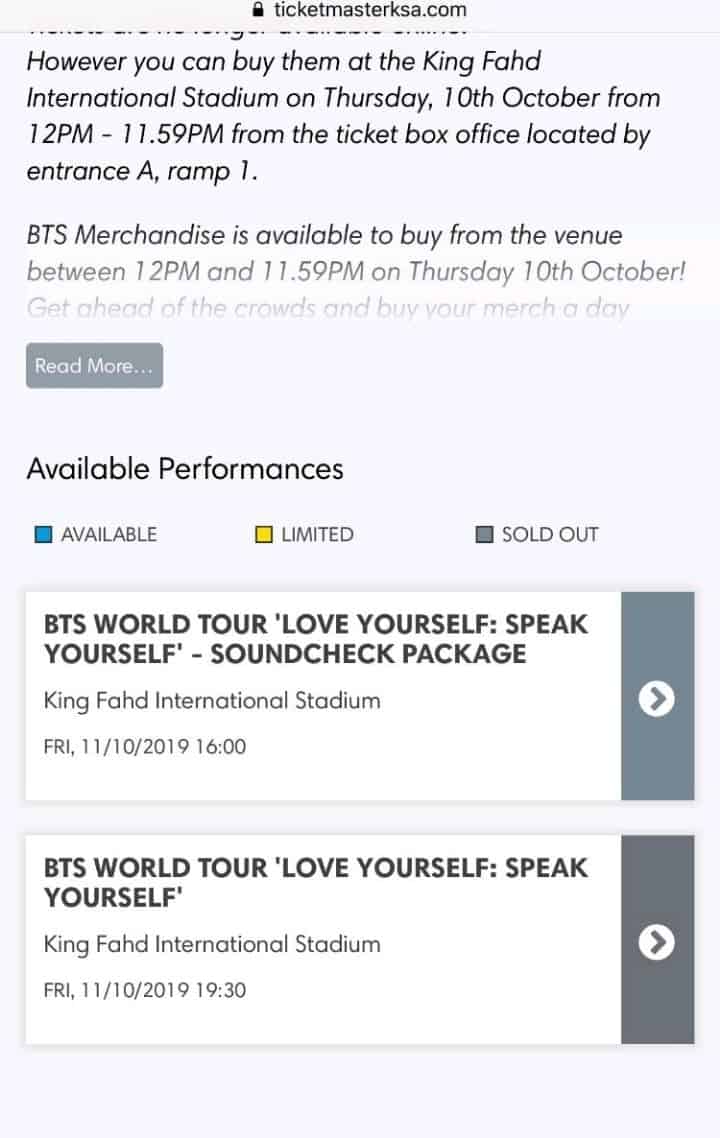Click the SOLD OUT legend label
The height and width of the screenshot is (1138, 720).
pyautogui.click(x=550, y=535)
